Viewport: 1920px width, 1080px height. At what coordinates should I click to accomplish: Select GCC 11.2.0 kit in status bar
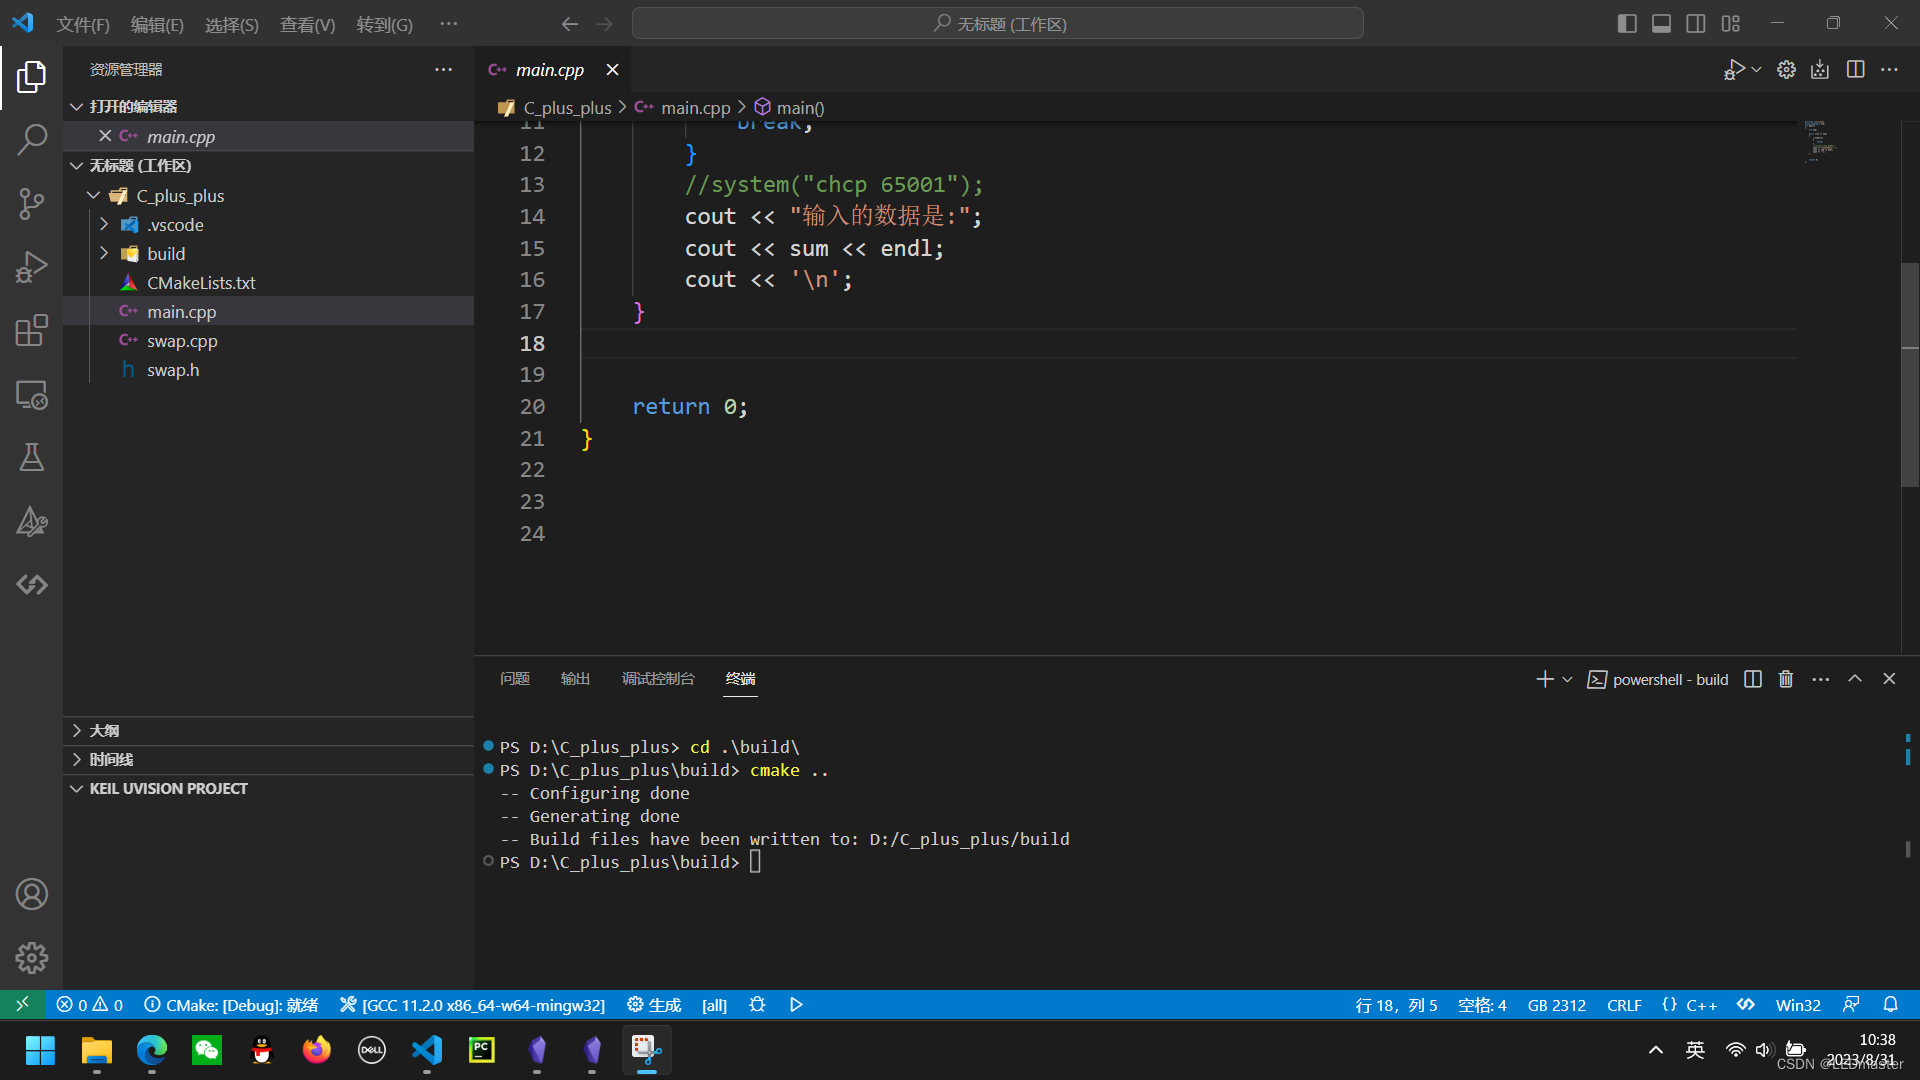coord(472,1005)
